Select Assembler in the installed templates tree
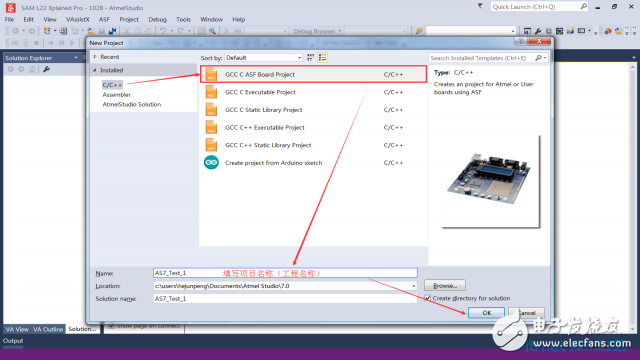The width and height of the screenshot is (640, 360). pyautogui.click(x=116, y=95)
